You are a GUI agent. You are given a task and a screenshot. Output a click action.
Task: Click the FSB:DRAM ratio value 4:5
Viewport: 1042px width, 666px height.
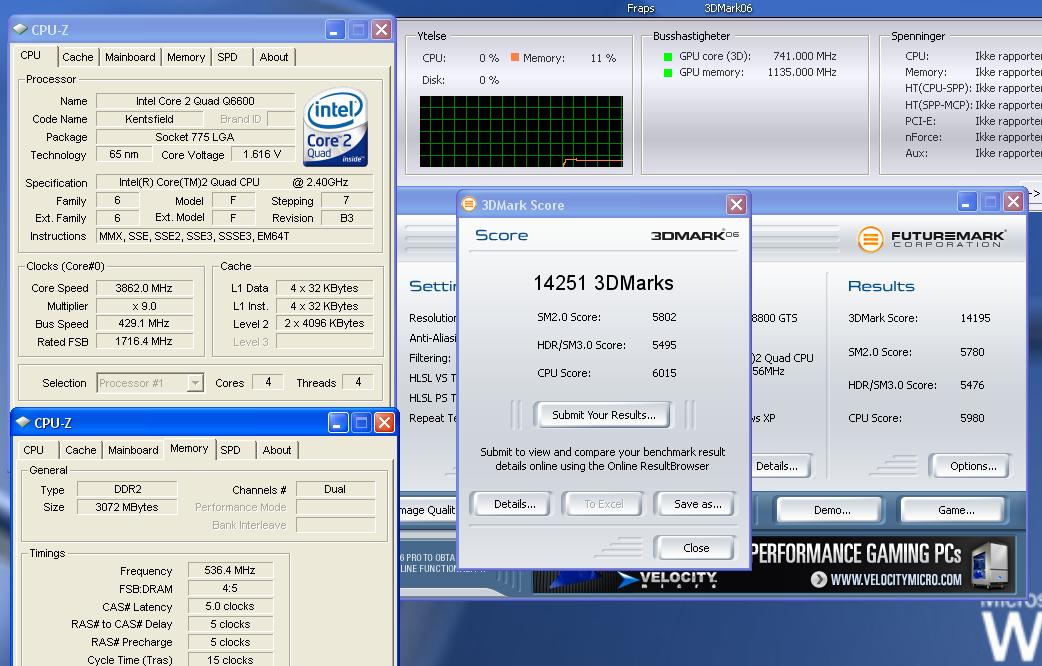click(x=230, y=588)
